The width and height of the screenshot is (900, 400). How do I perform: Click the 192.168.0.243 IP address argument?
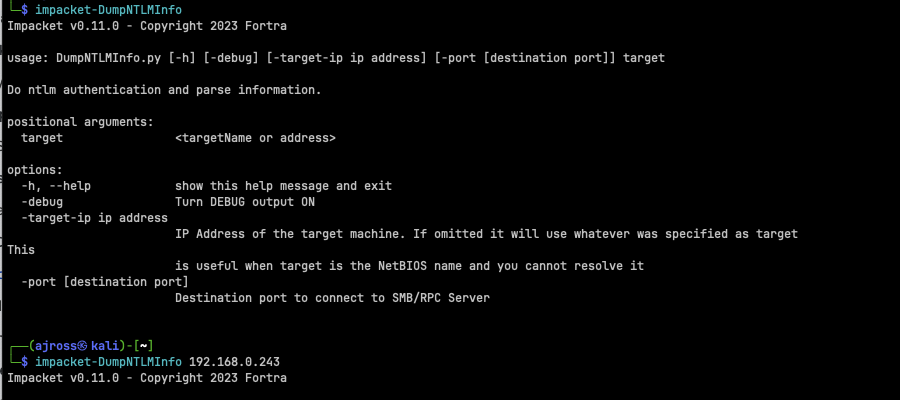[234, 362]
